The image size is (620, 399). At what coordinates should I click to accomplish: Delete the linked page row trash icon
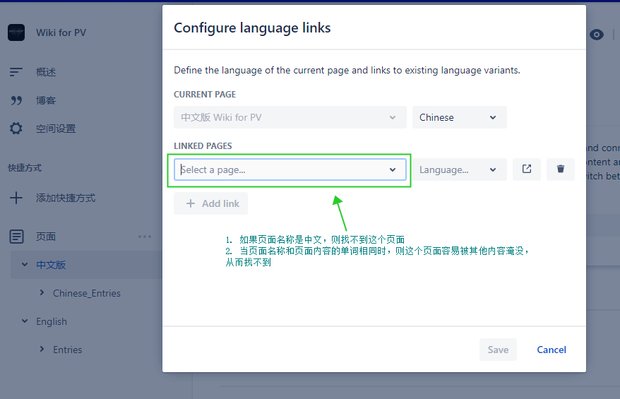560,169
